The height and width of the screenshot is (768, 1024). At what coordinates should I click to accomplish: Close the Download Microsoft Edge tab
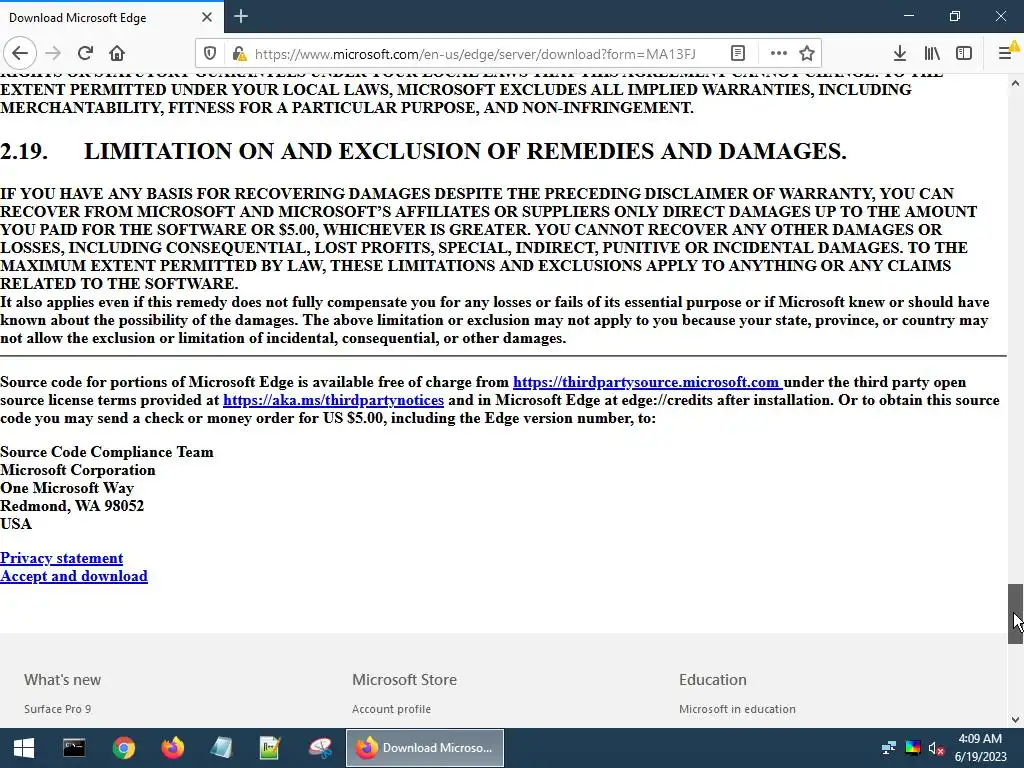click(x=207, y=17)
